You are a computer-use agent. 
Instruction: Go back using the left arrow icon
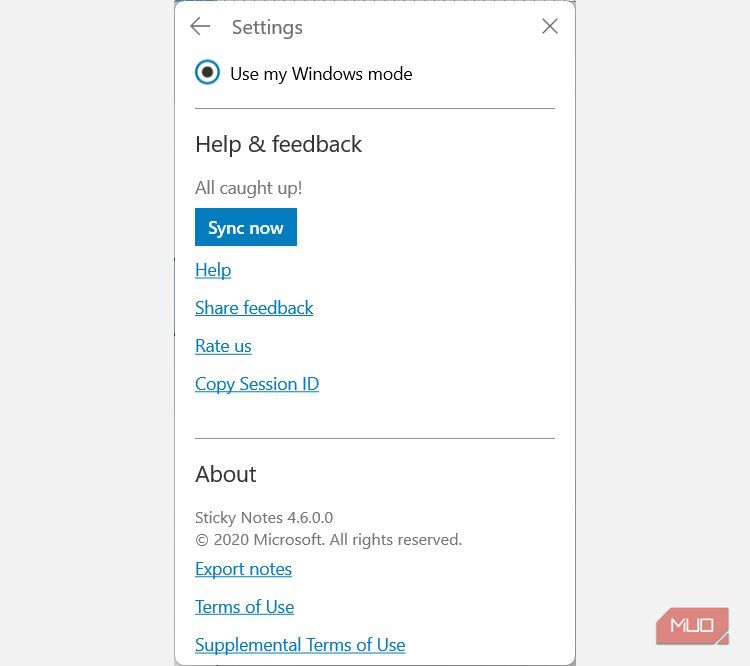pos(200,27)
